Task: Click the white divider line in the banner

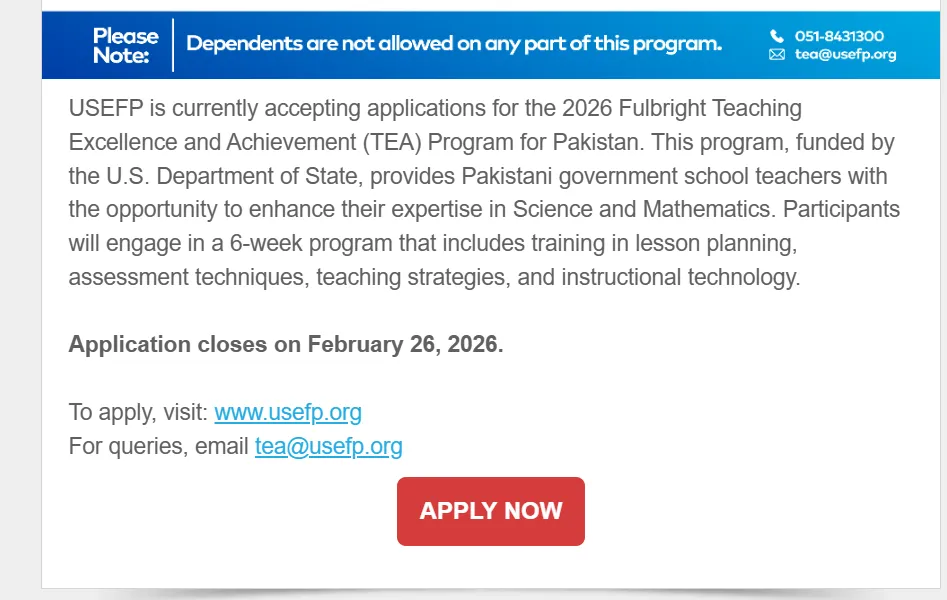Action: [173, 45]
